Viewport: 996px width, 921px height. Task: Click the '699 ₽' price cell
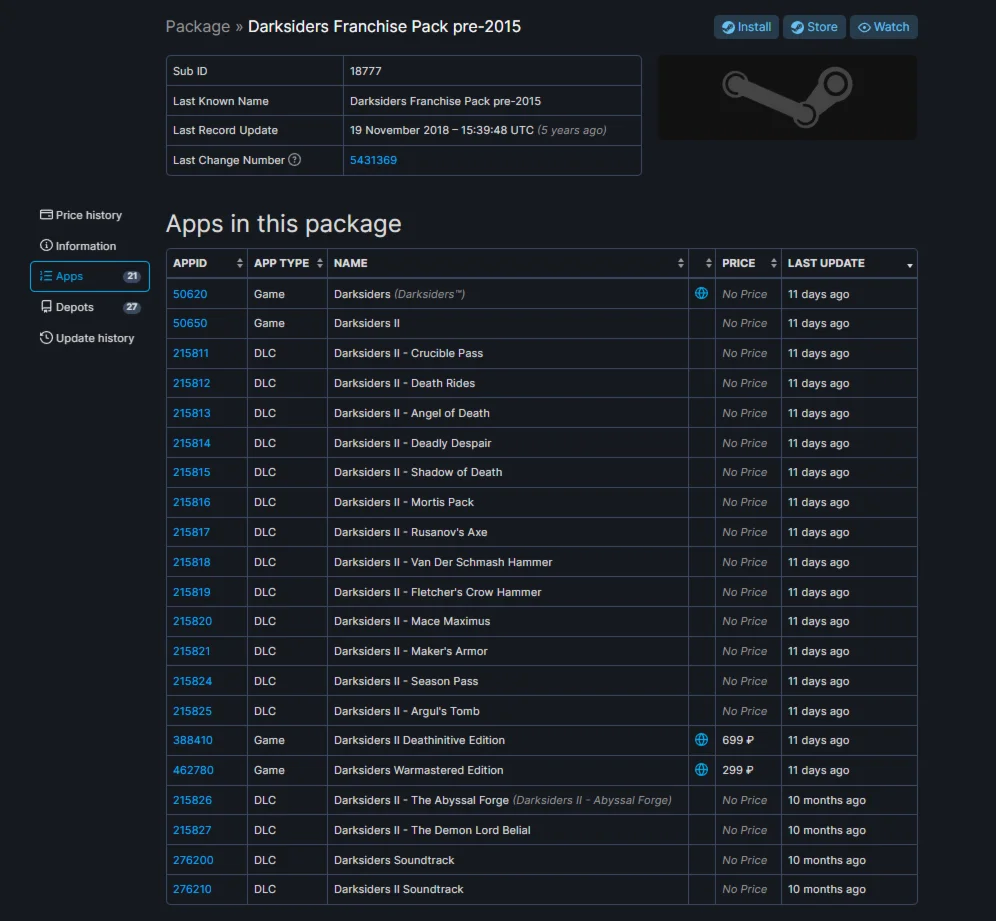[x=748, y=740]
